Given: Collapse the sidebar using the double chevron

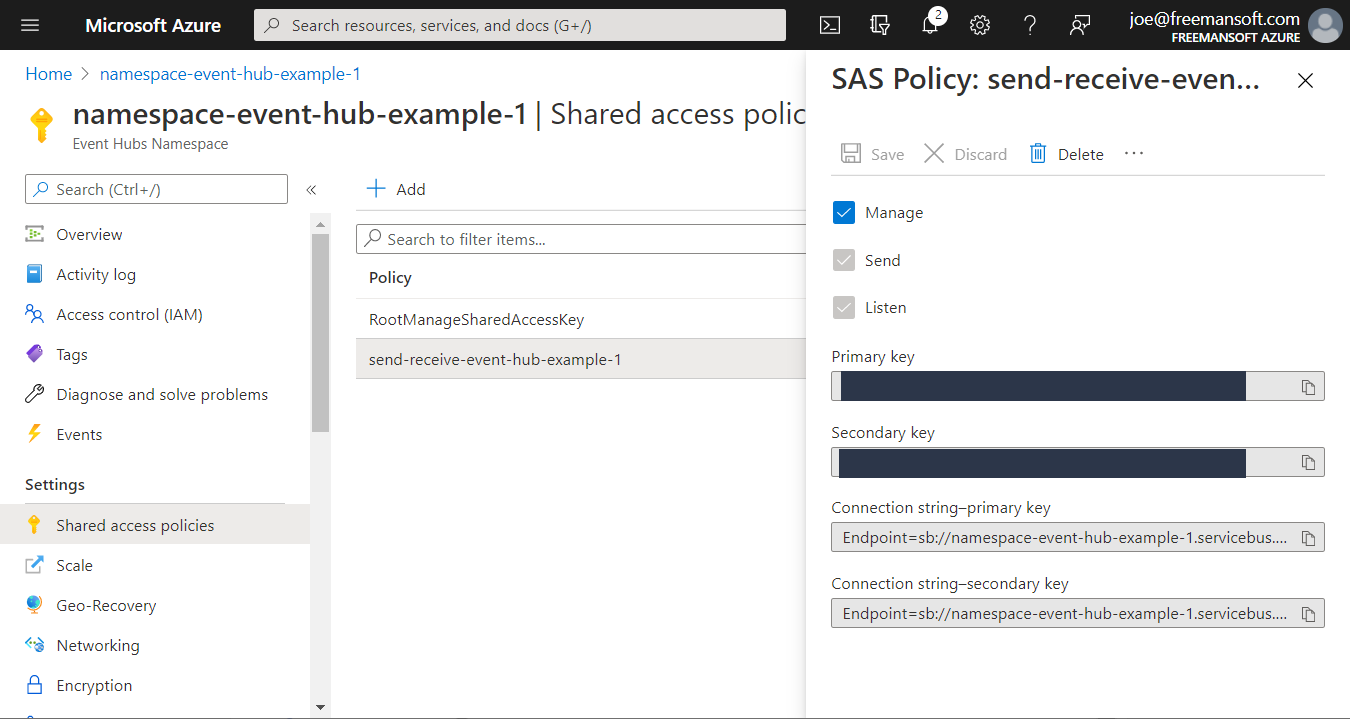Looking at the screenshot, I should coord(311,188).
